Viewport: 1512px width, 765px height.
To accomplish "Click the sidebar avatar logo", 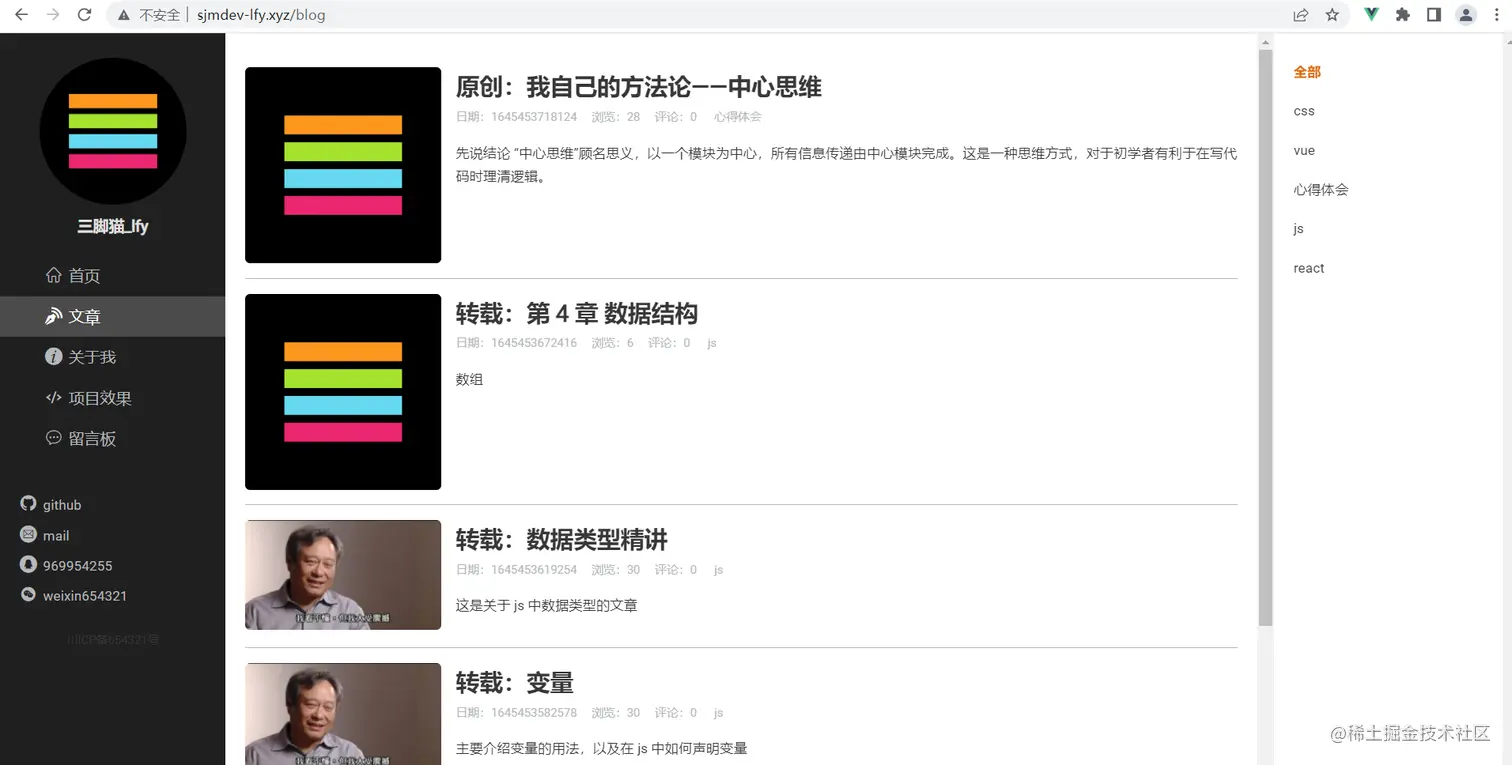I will [x=113, y=131].
